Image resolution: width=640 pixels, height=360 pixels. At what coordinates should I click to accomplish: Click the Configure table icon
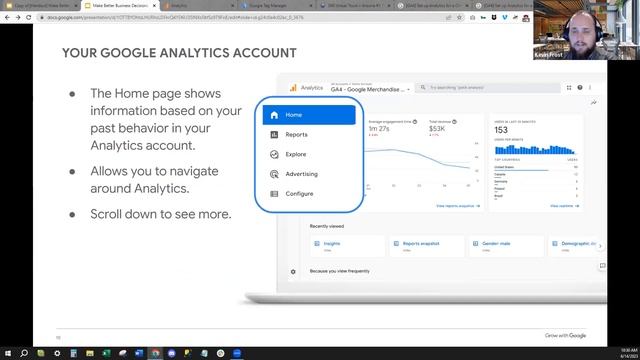point(274,194)
